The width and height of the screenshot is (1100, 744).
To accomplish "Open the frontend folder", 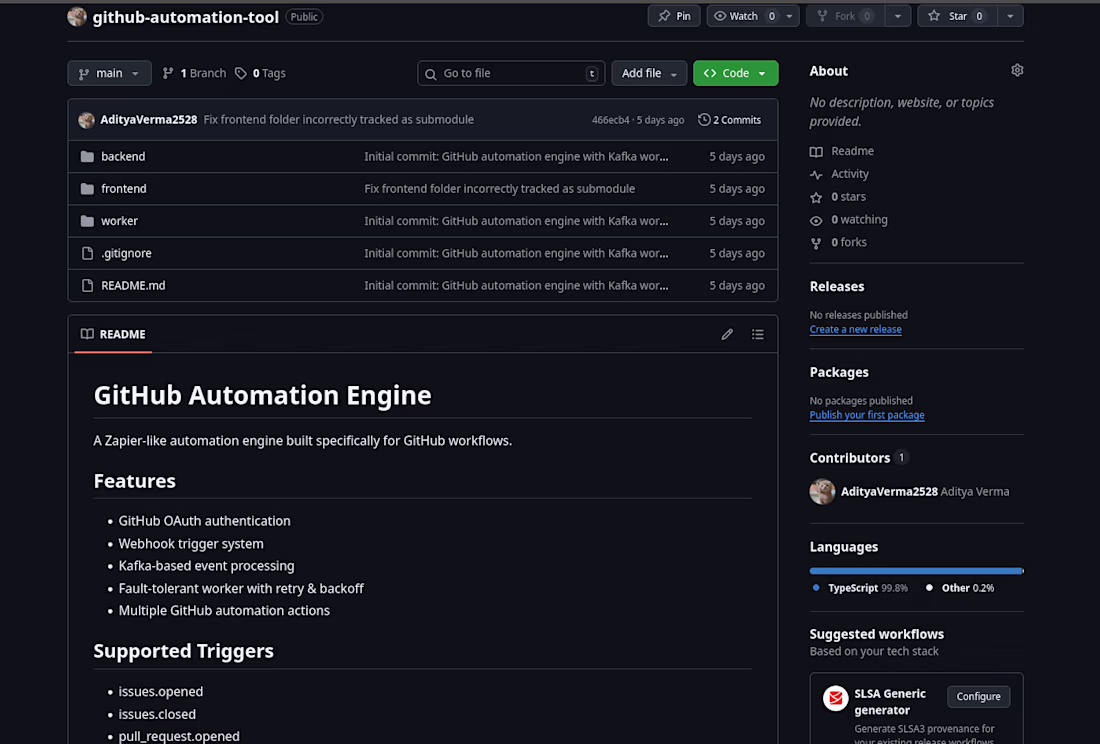I will point(123,189).
